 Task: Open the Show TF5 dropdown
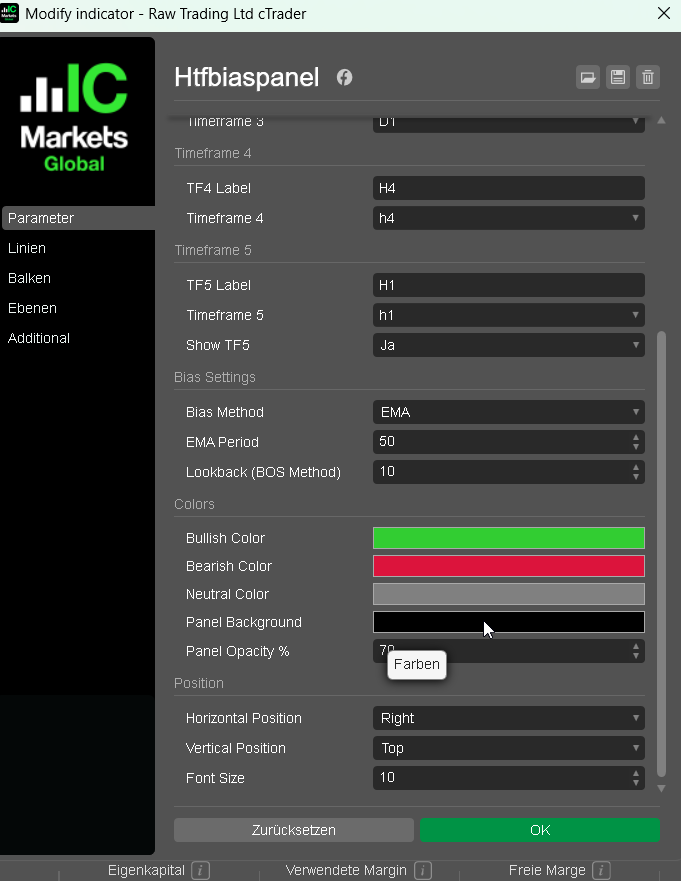tap(508, 345)
